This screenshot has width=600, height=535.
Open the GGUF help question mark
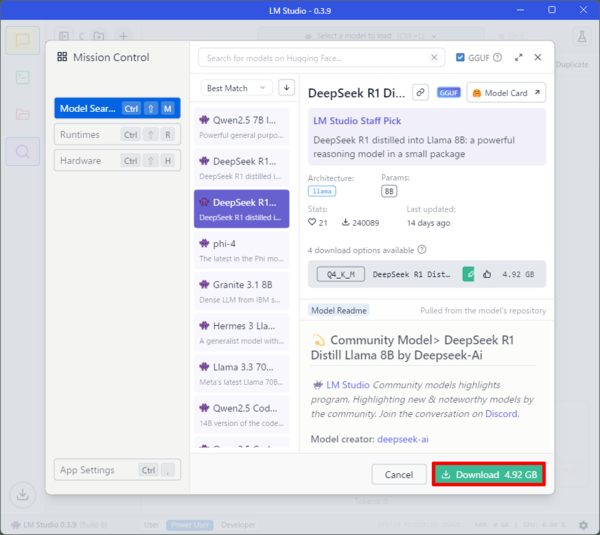[x=497, y=57]
